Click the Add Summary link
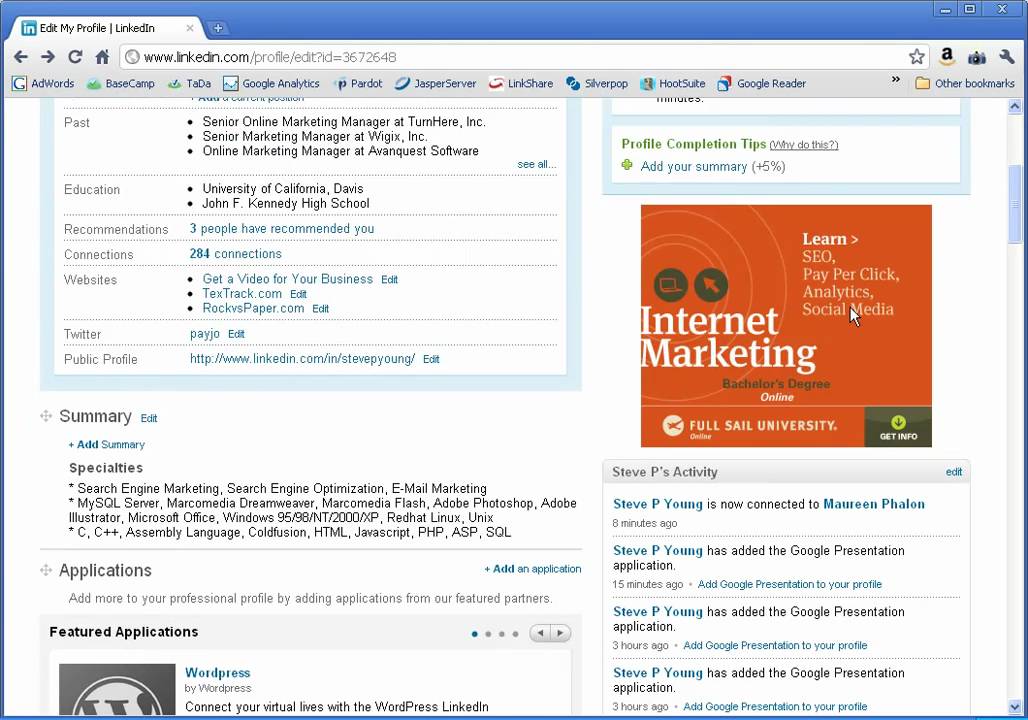Screen dimensions: 1028x720 tap(106, 445)
